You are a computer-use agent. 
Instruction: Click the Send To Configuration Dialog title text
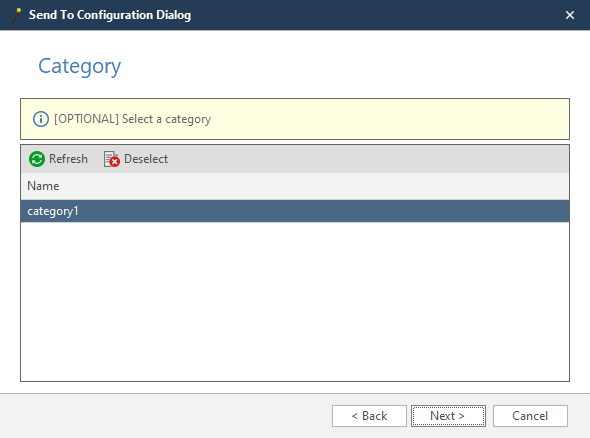[x=110, y=15]
